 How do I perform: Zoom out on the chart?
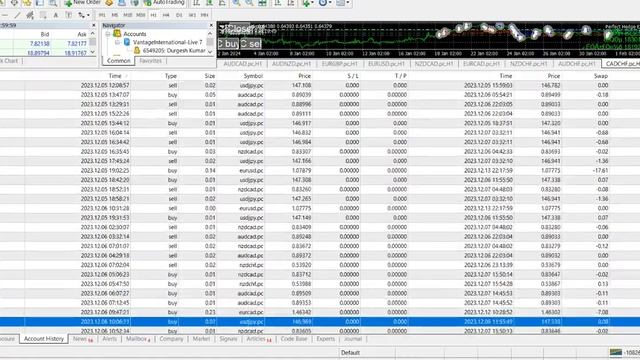[249, 2]
